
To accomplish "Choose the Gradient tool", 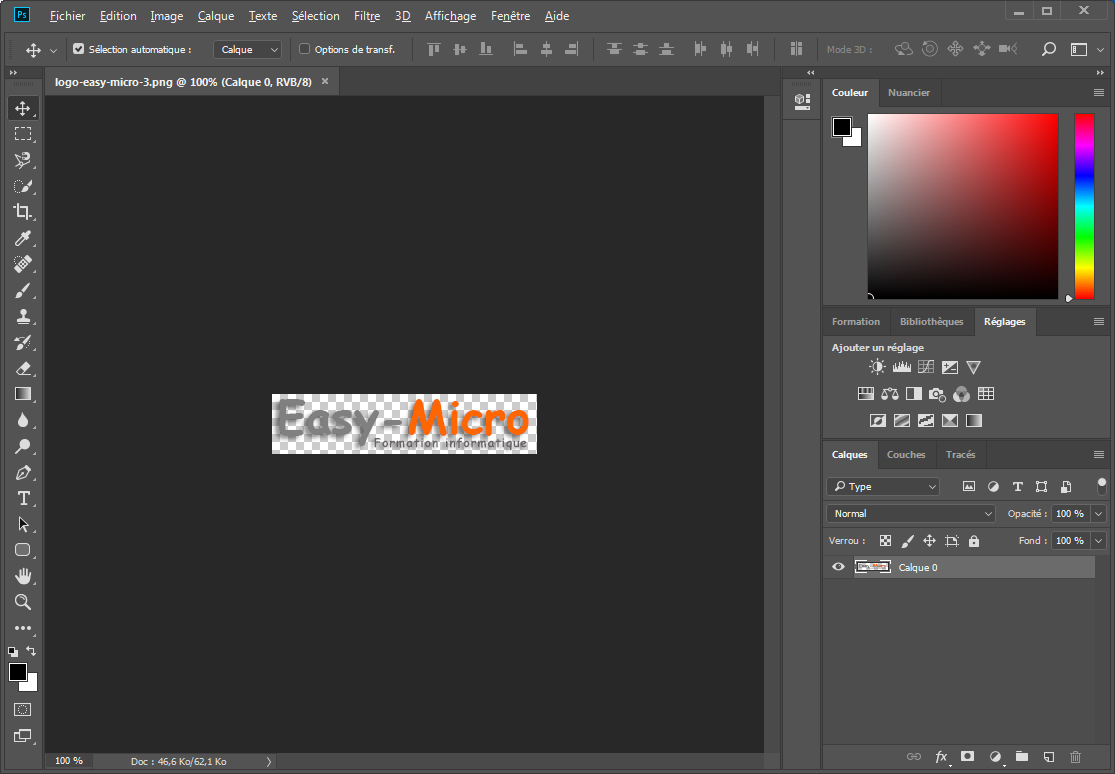I will click(23, 394).
